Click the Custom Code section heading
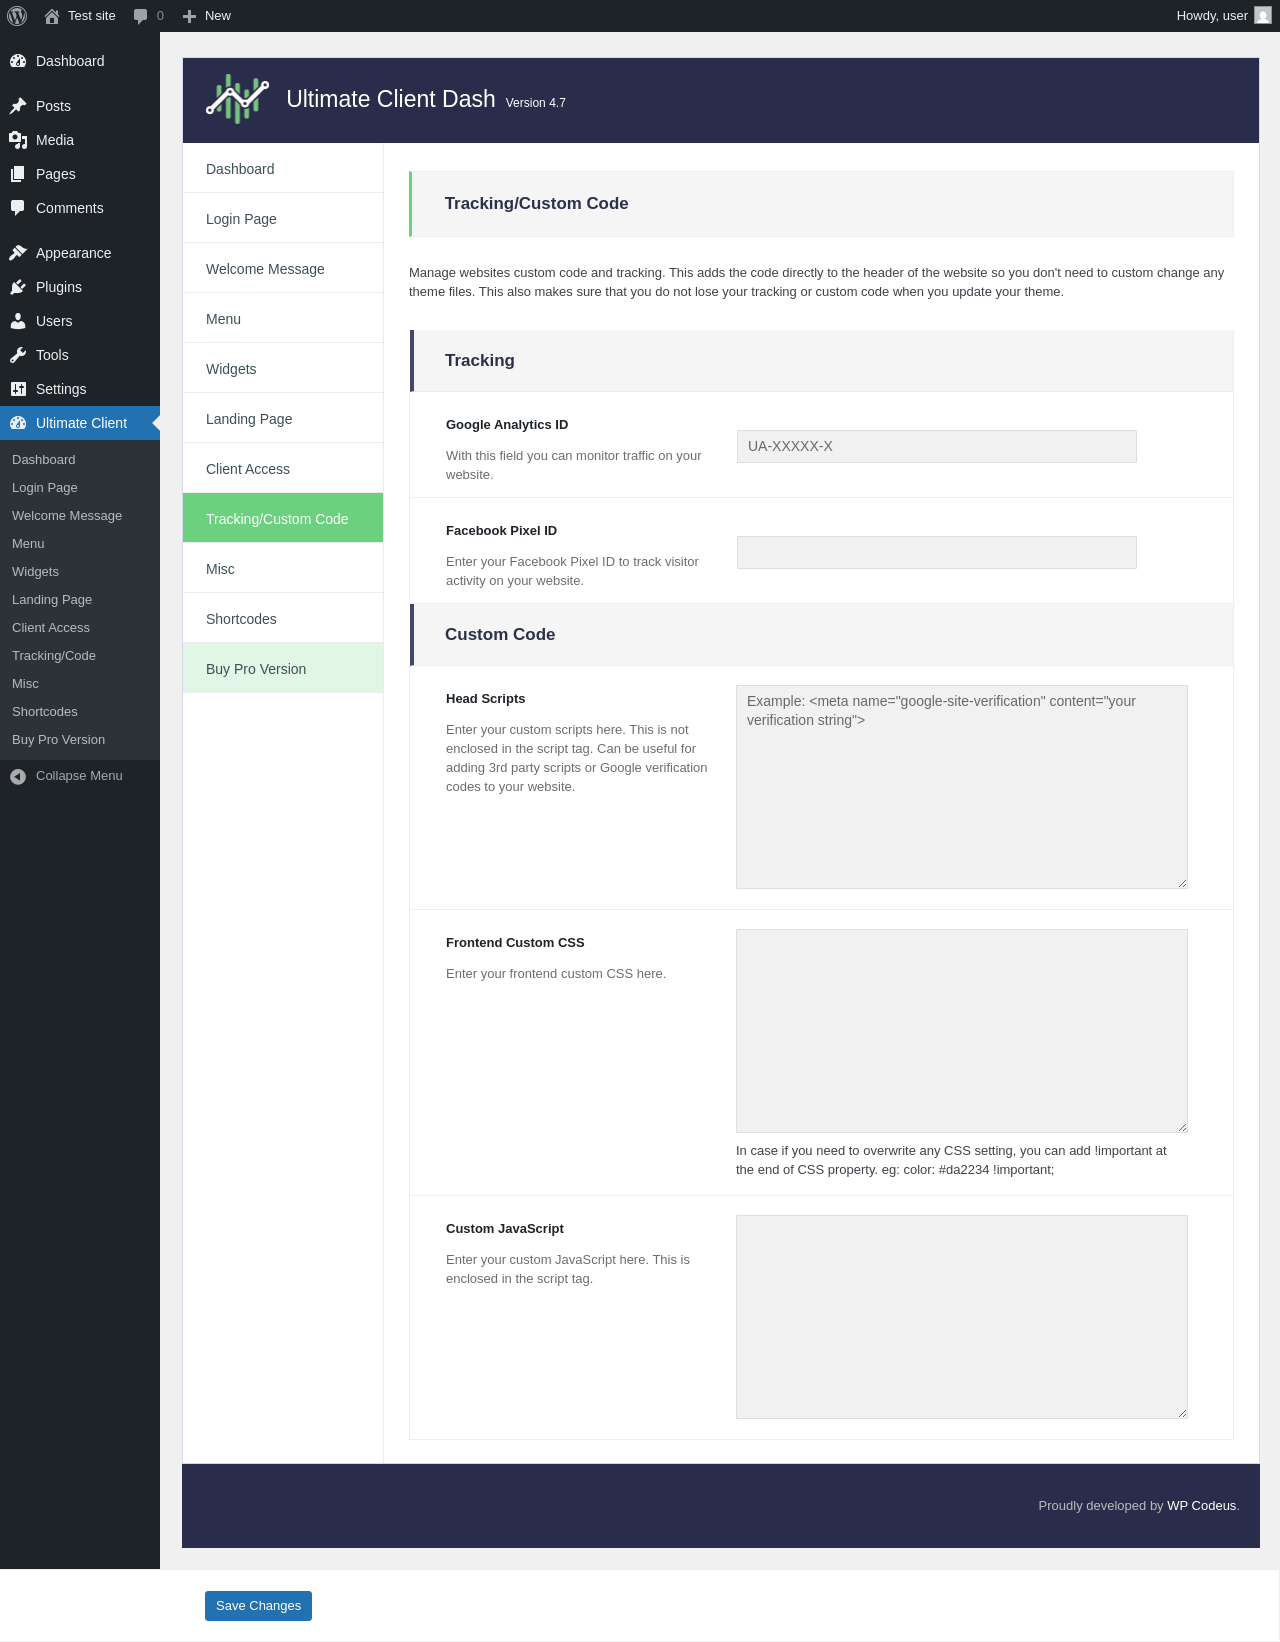Screen dimensions: 1280x1642 pyautogui.click(x=500, y=635)
